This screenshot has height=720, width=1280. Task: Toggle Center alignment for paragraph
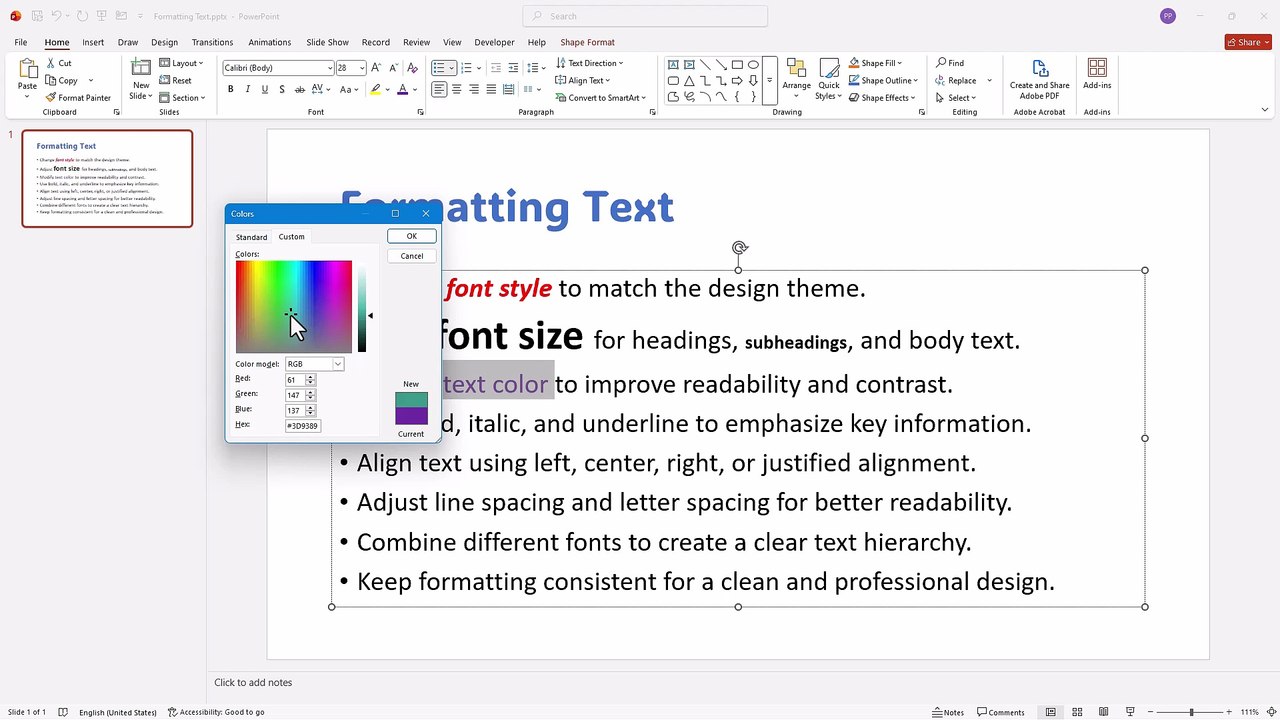point(456,89)
